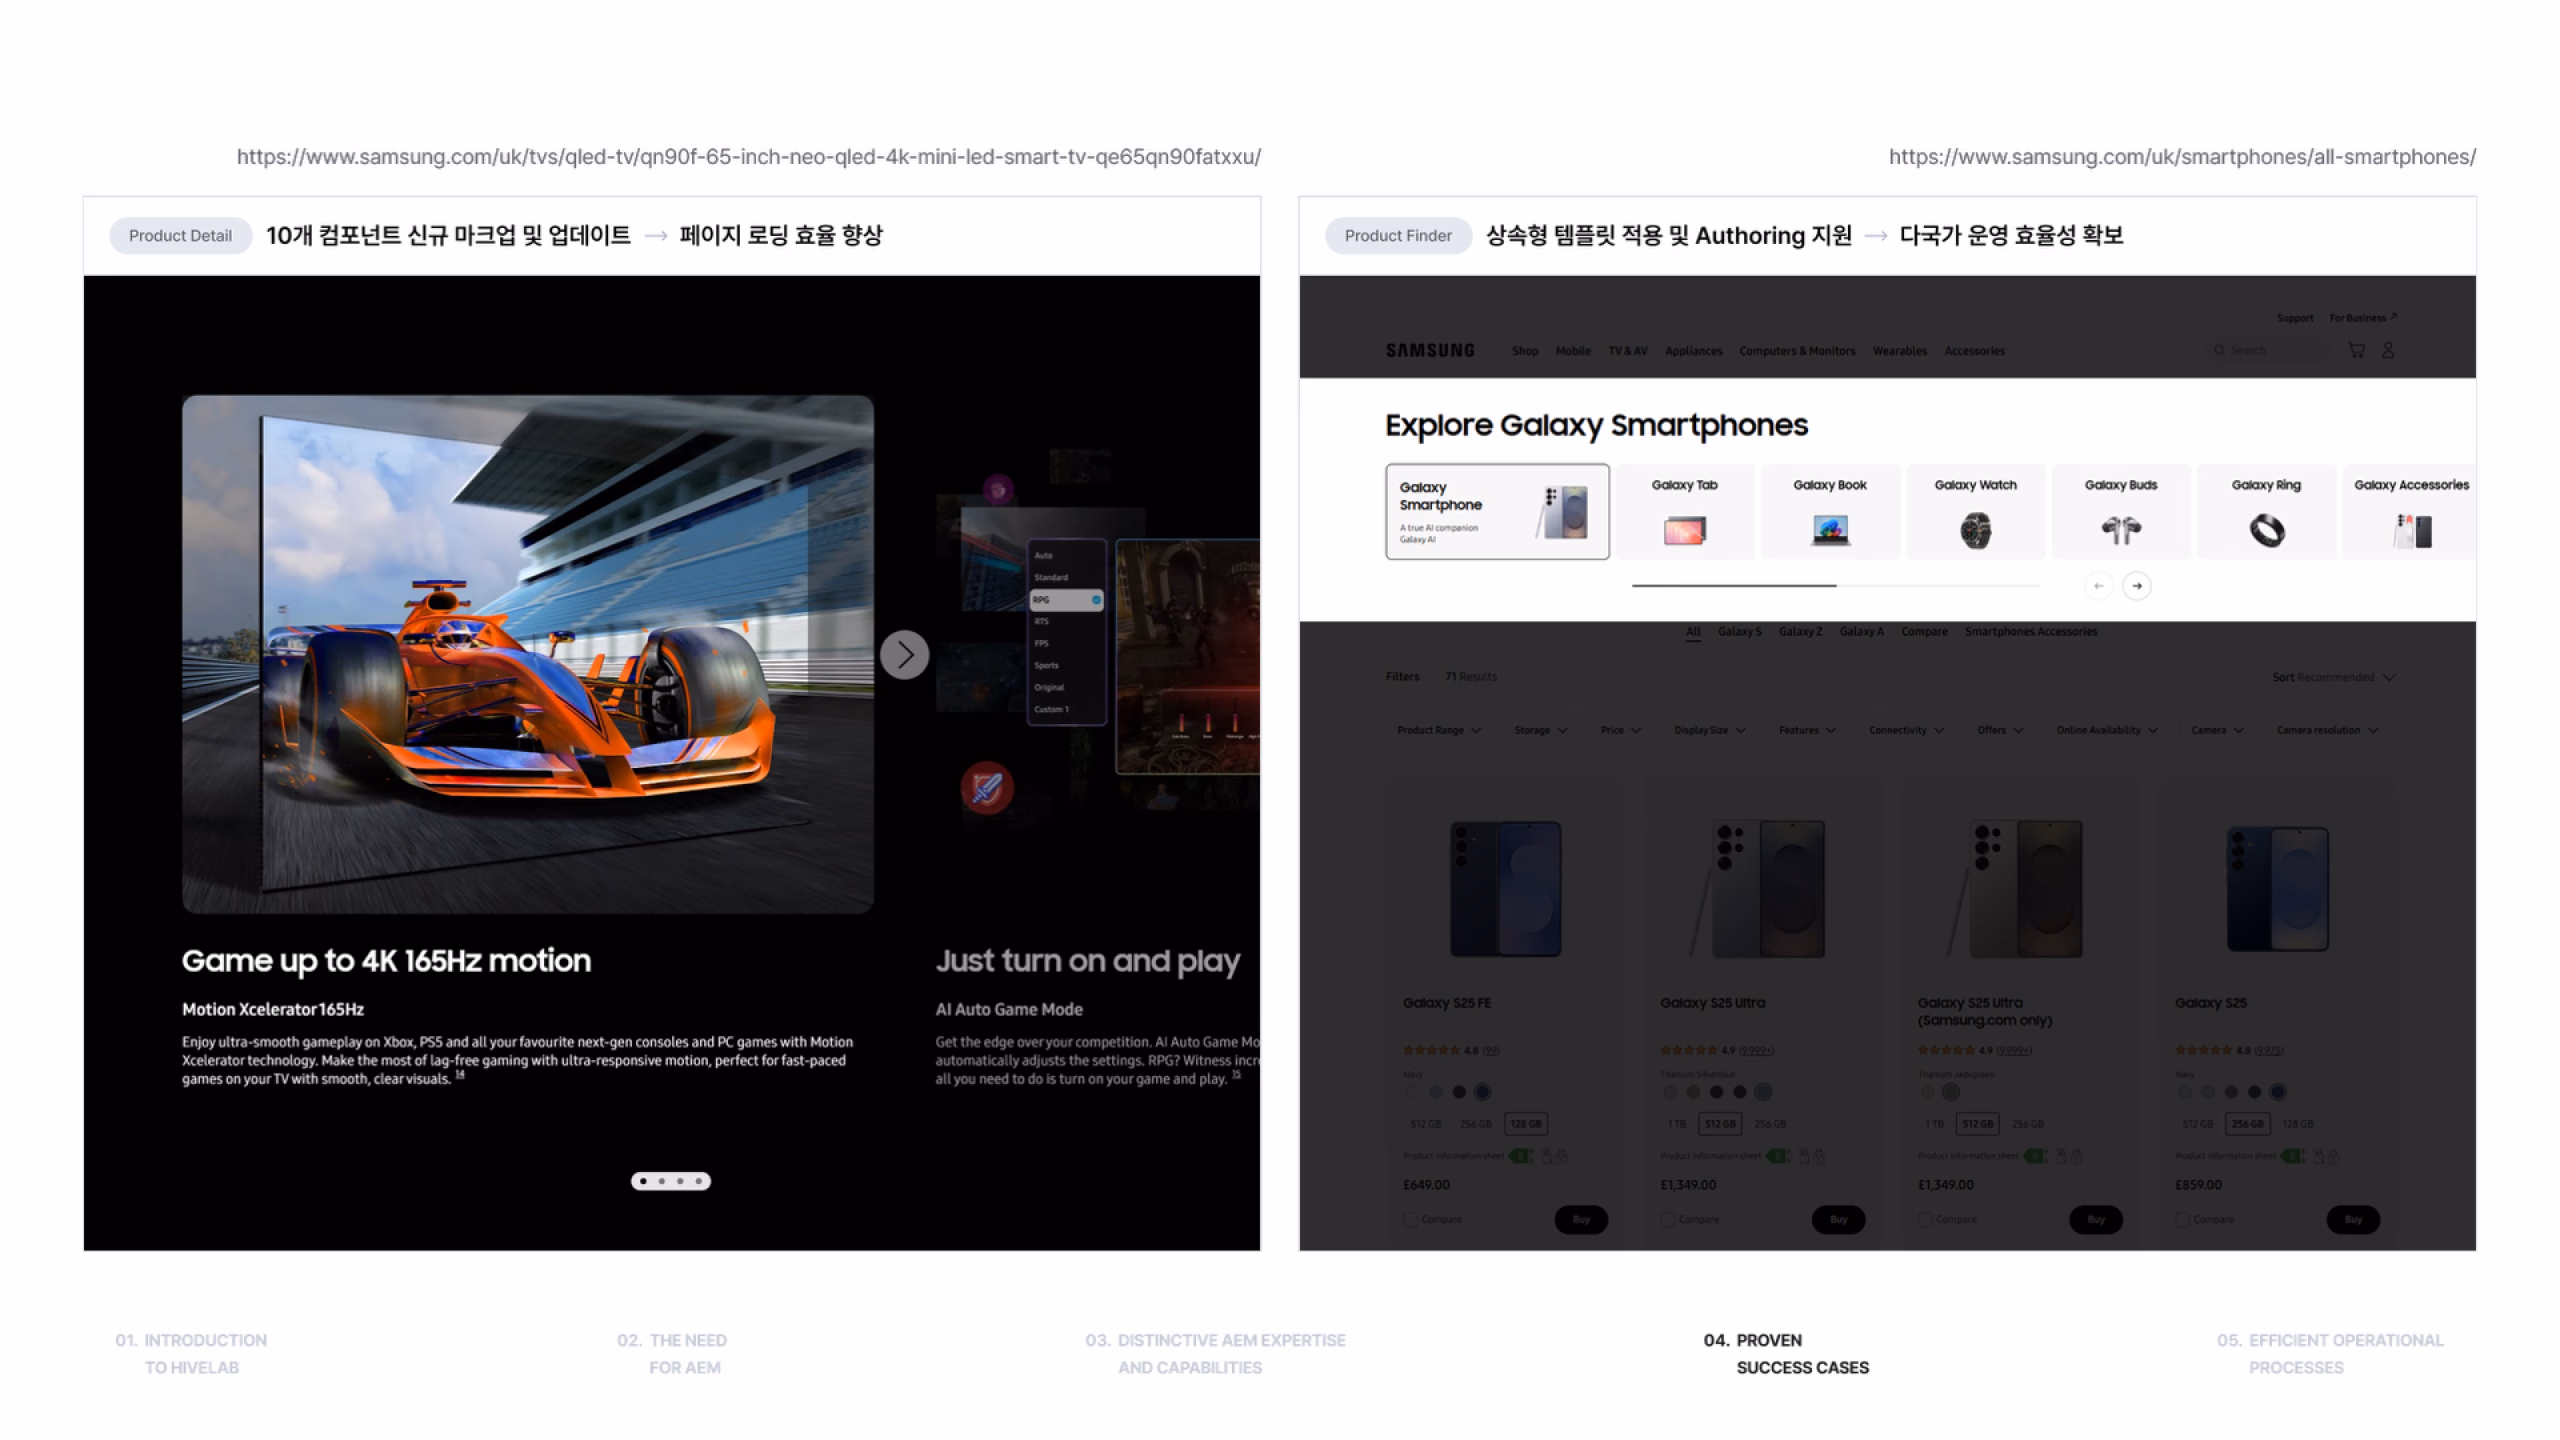Click the Samsung logo
Viewport: 2560px width, 1440px height.
tap(1430, 350)
